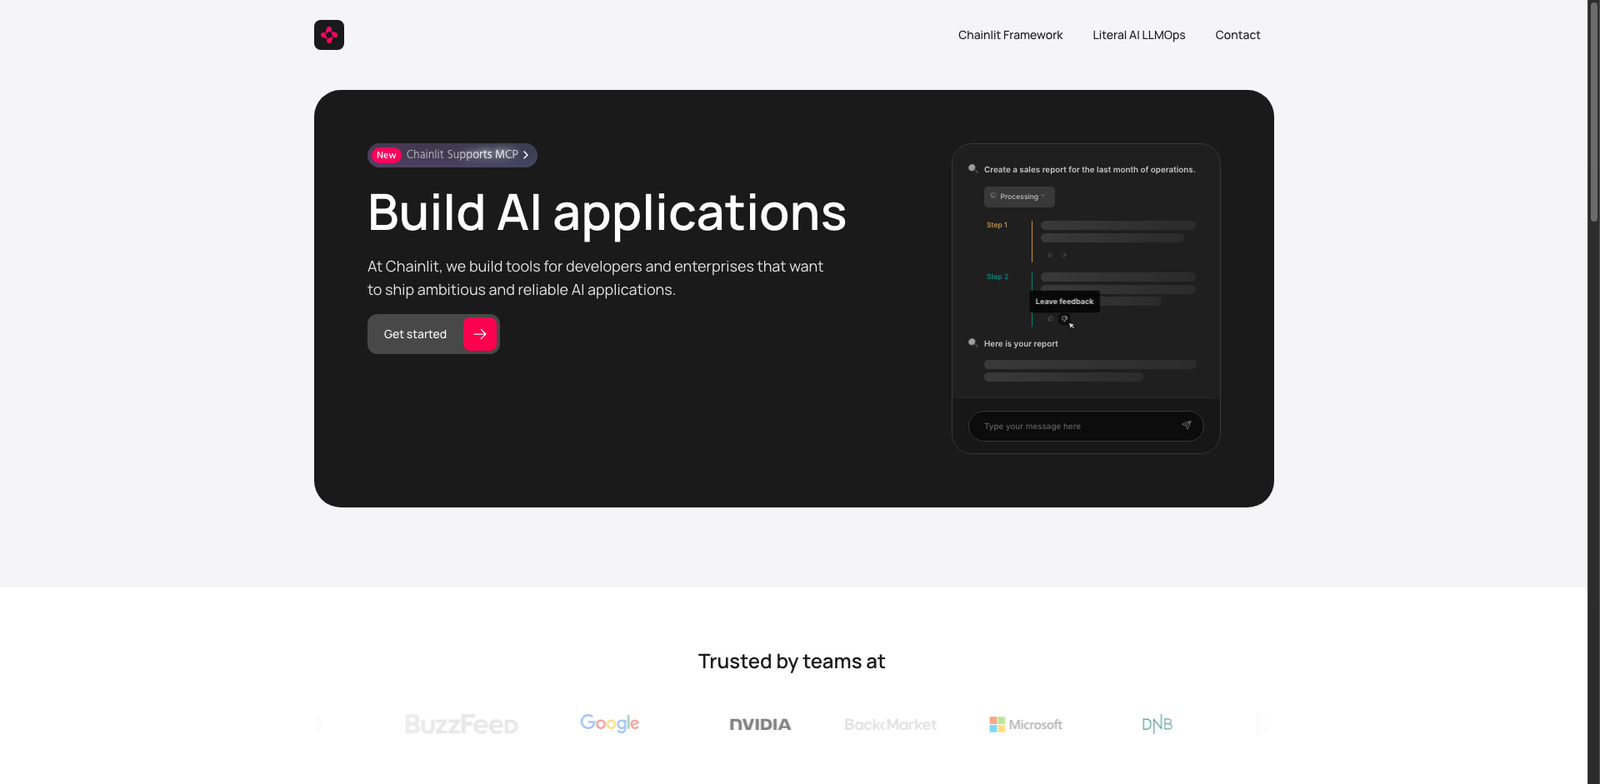Expand the Processing dropdown in chat preview
The width and height of the screenshot is (1600, 784).
[x=1019, y=197]
